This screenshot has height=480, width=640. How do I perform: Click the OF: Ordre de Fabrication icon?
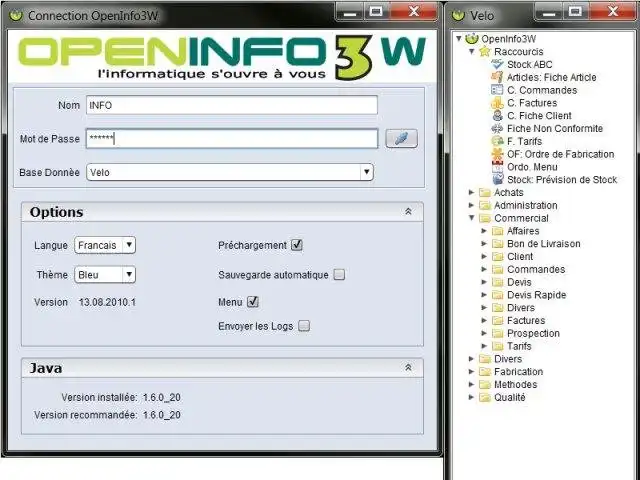tap(497, 154)
